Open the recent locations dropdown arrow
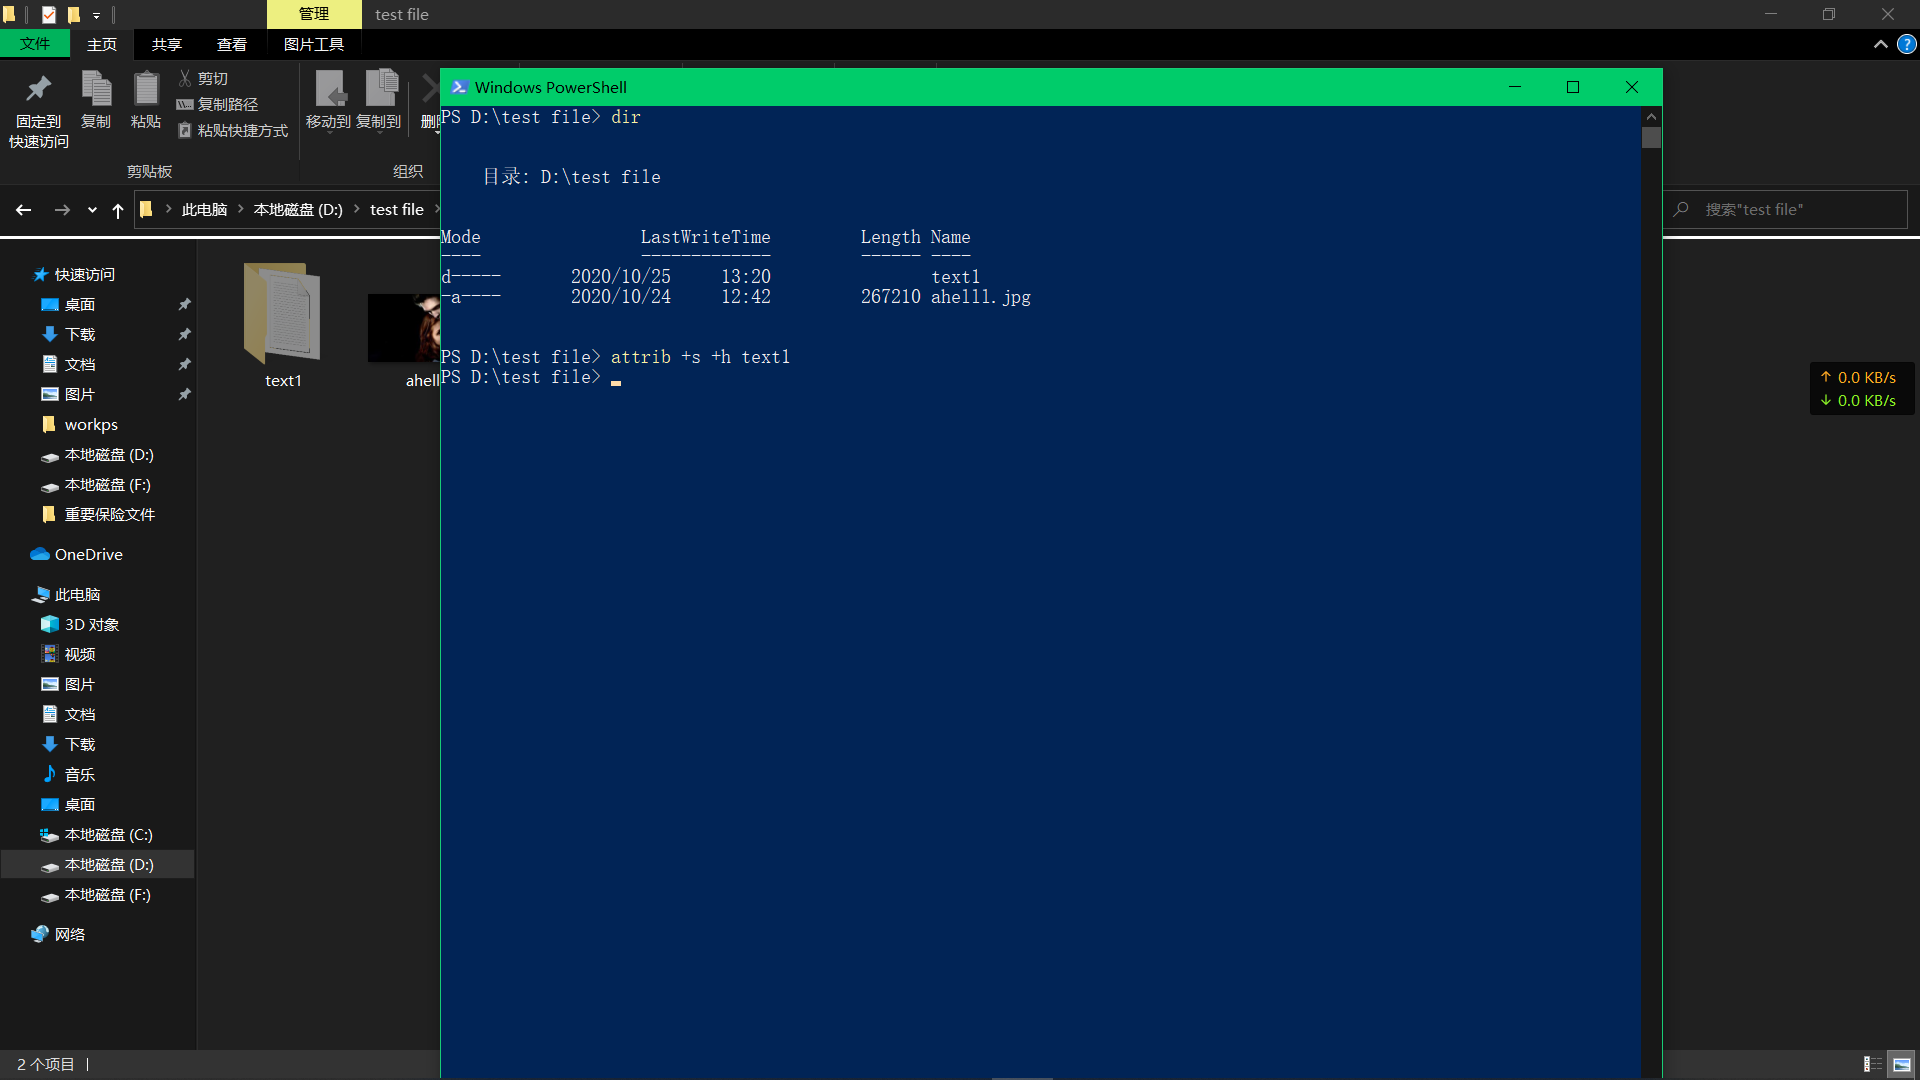 pyautogui.click(x=92, y=210)
